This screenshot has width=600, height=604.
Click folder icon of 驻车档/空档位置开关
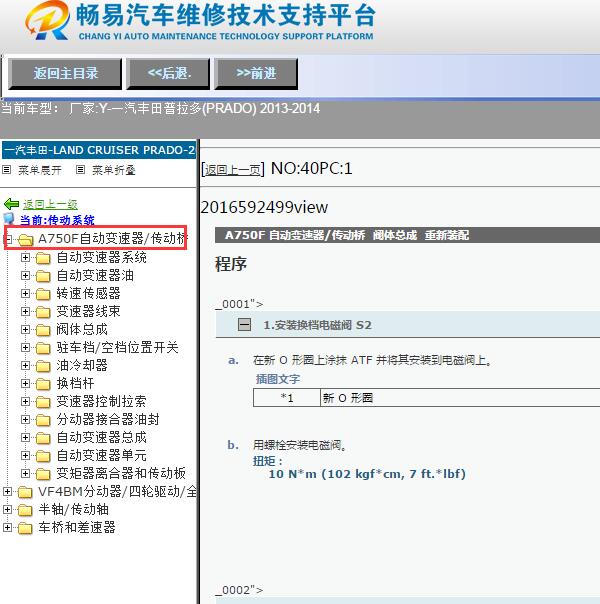pos(43,348)
